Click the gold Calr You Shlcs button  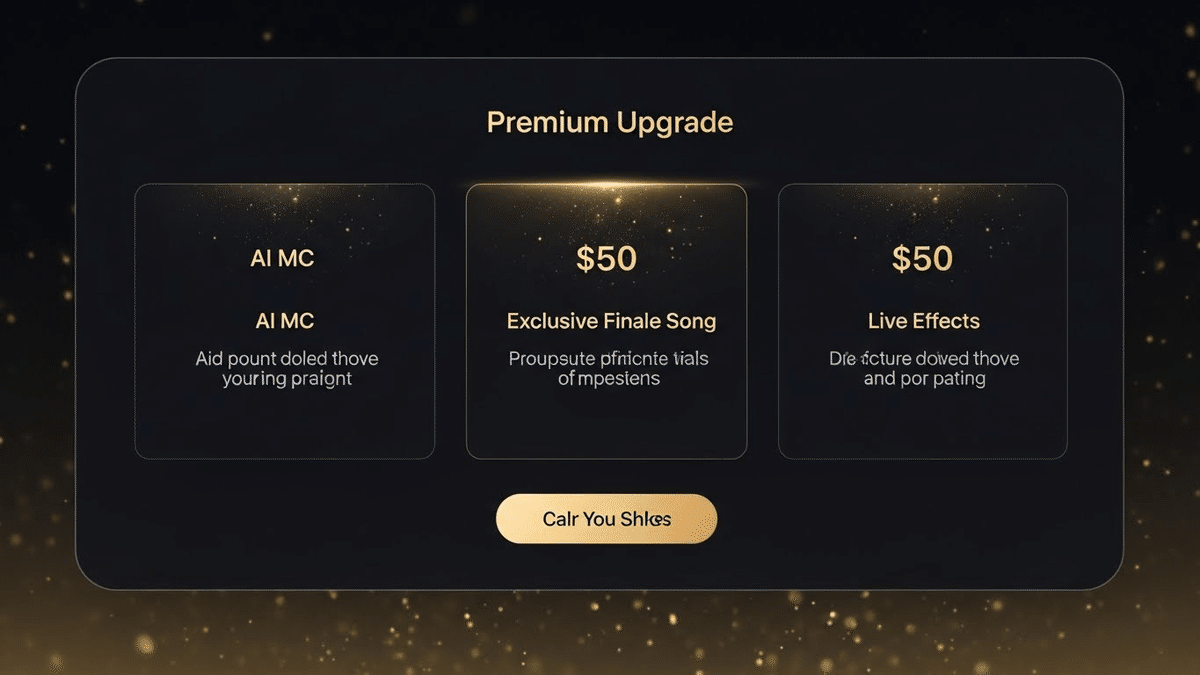click(x=606, y=519)
